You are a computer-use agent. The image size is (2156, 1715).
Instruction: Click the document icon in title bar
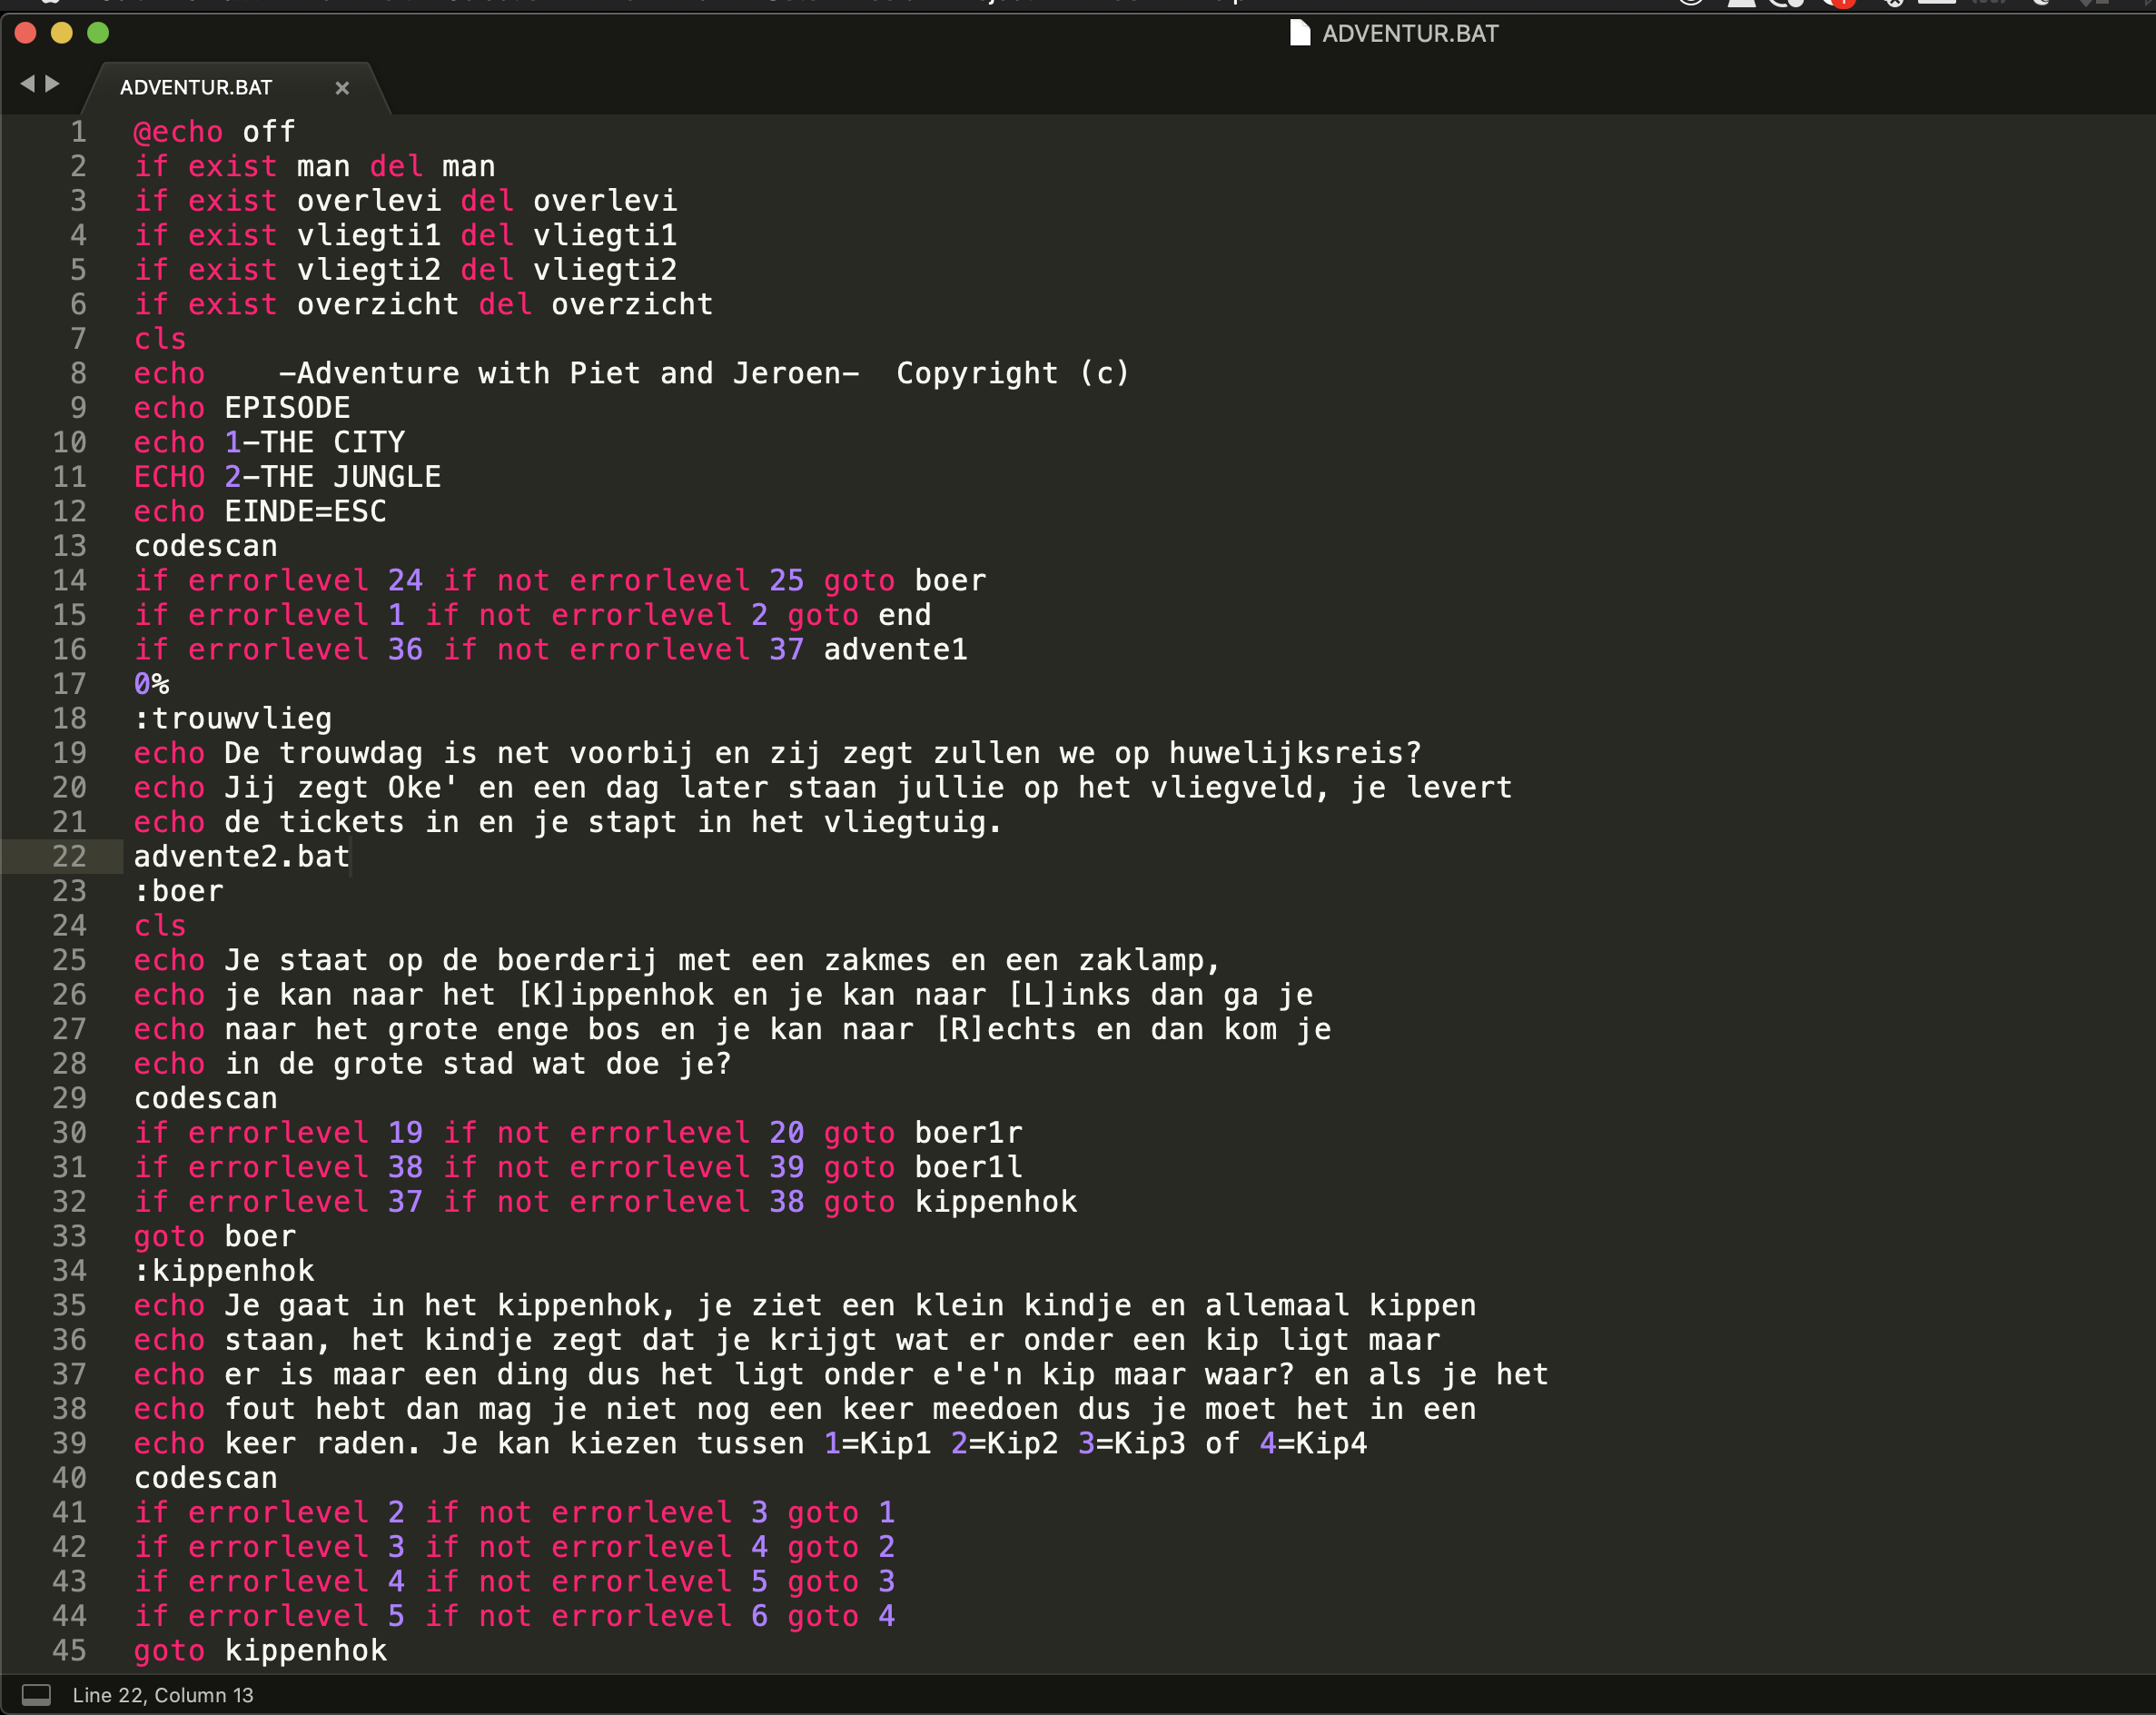(x=1299, y=33)
